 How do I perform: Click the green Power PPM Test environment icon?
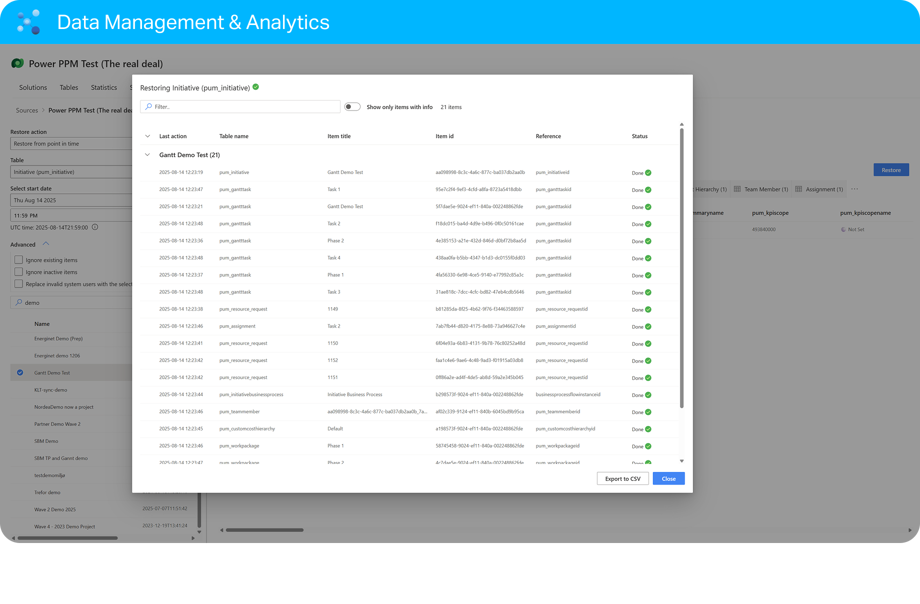(17, 63)
